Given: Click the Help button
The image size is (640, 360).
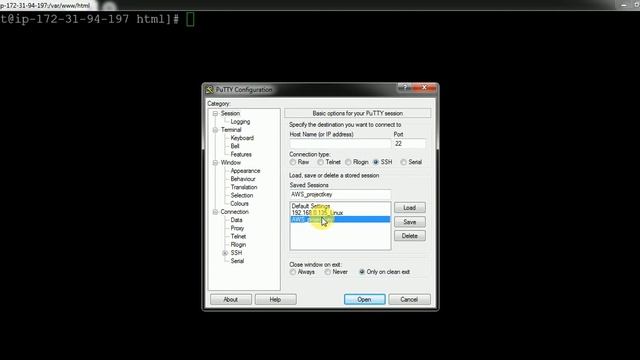Looking at the screenshot, I should coord(275,300).
